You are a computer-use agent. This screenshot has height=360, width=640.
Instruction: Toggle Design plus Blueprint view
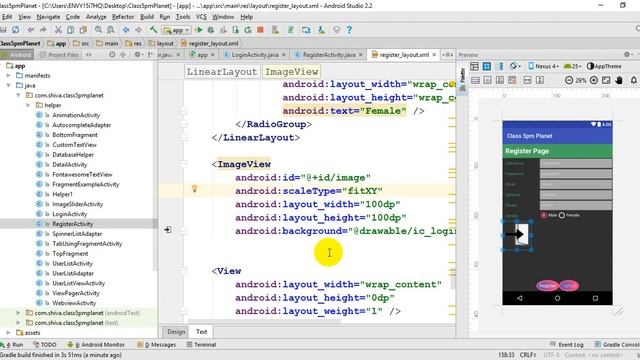499,66
